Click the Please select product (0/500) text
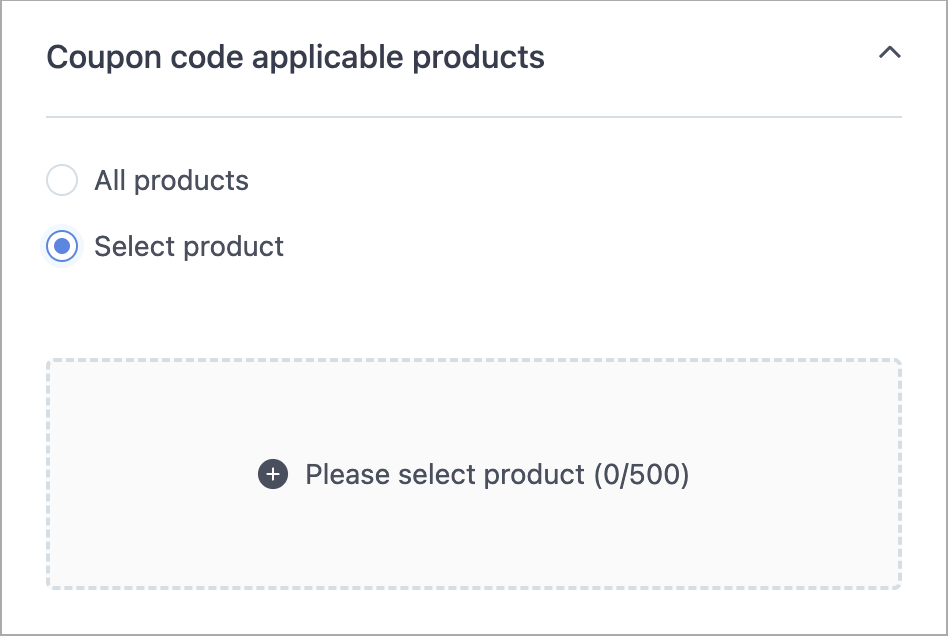This screenshot has height=636, width=948. point(497,475)
